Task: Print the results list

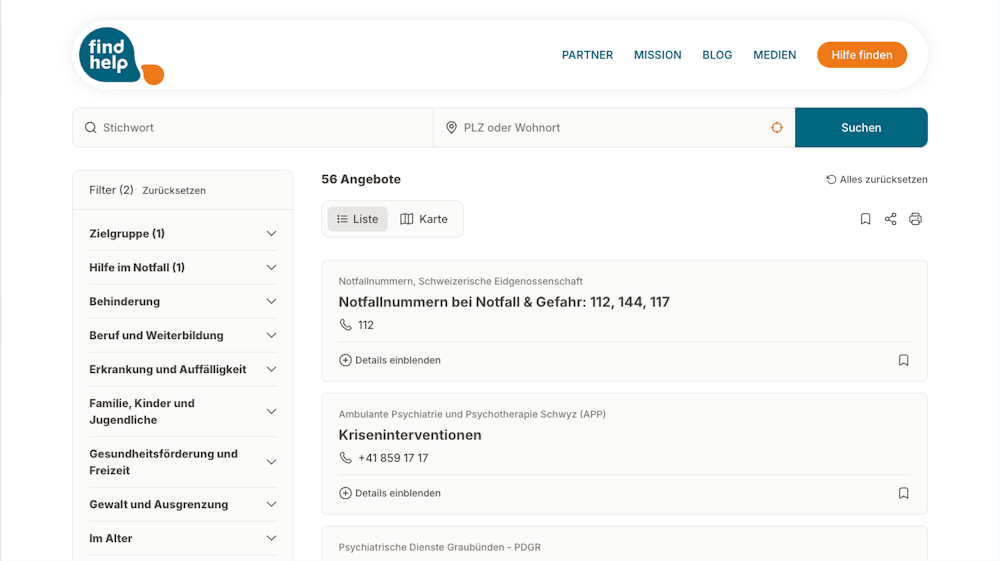Action: point(915,219)
